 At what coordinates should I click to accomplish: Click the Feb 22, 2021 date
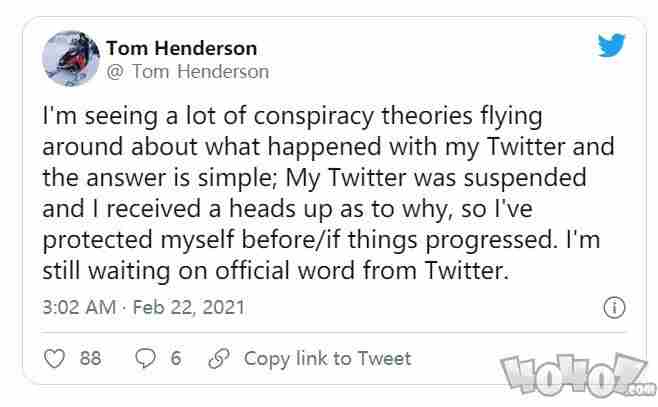tap(188, 306)
